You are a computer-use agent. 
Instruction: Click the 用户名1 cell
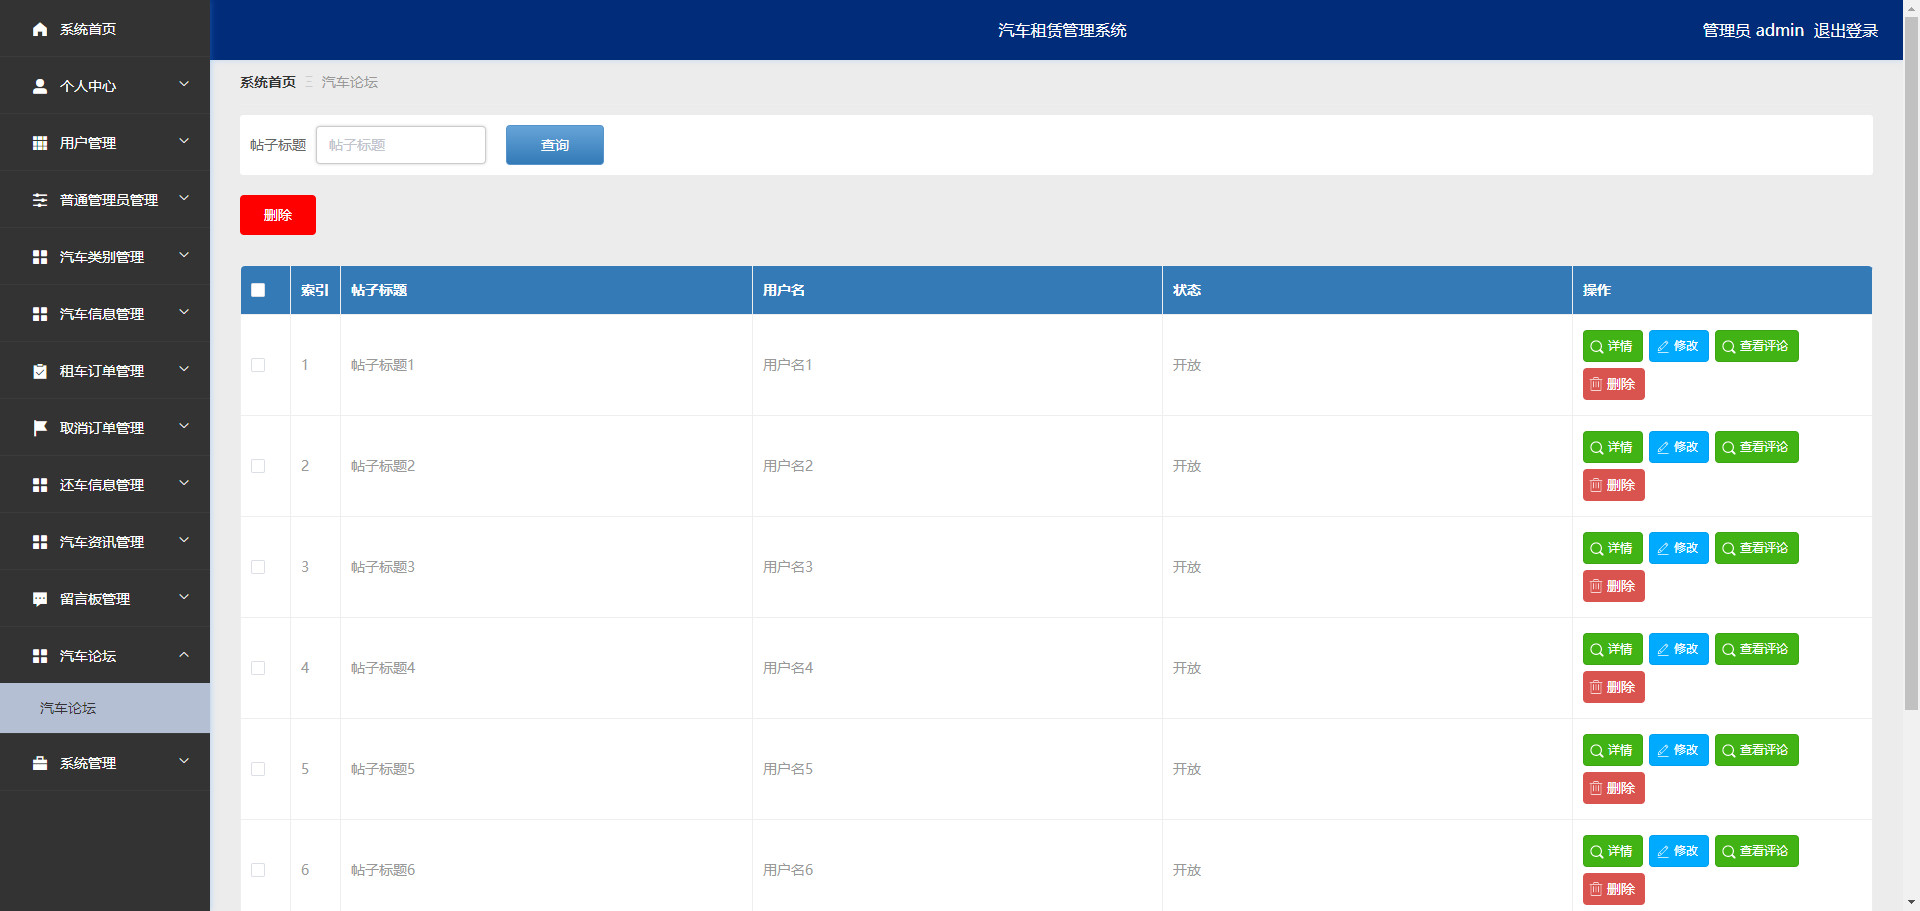tap(957, 365)
